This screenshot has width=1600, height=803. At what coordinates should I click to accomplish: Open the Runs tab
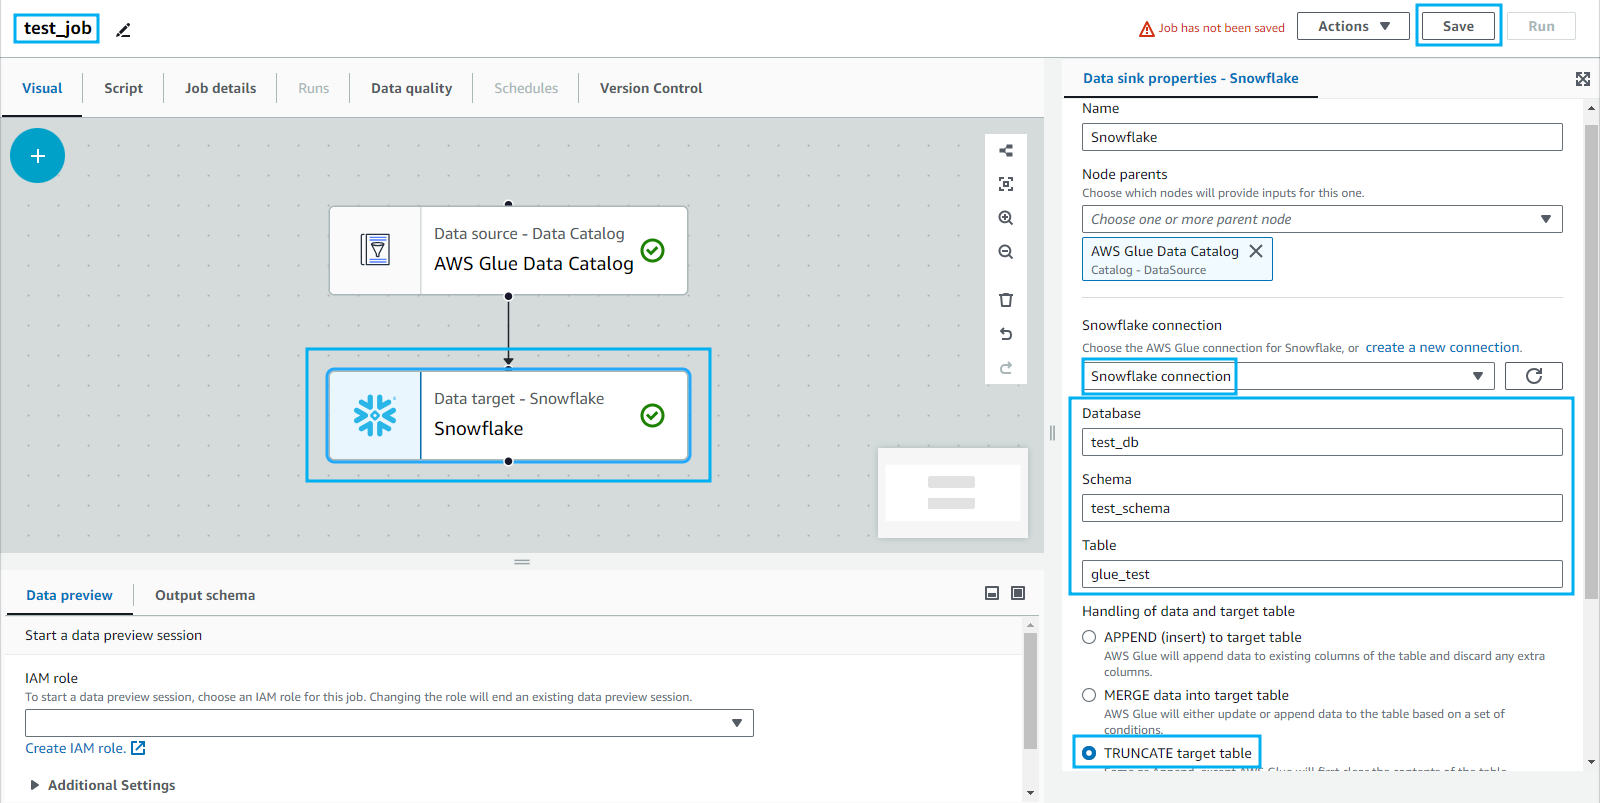(x=313, y=88)
